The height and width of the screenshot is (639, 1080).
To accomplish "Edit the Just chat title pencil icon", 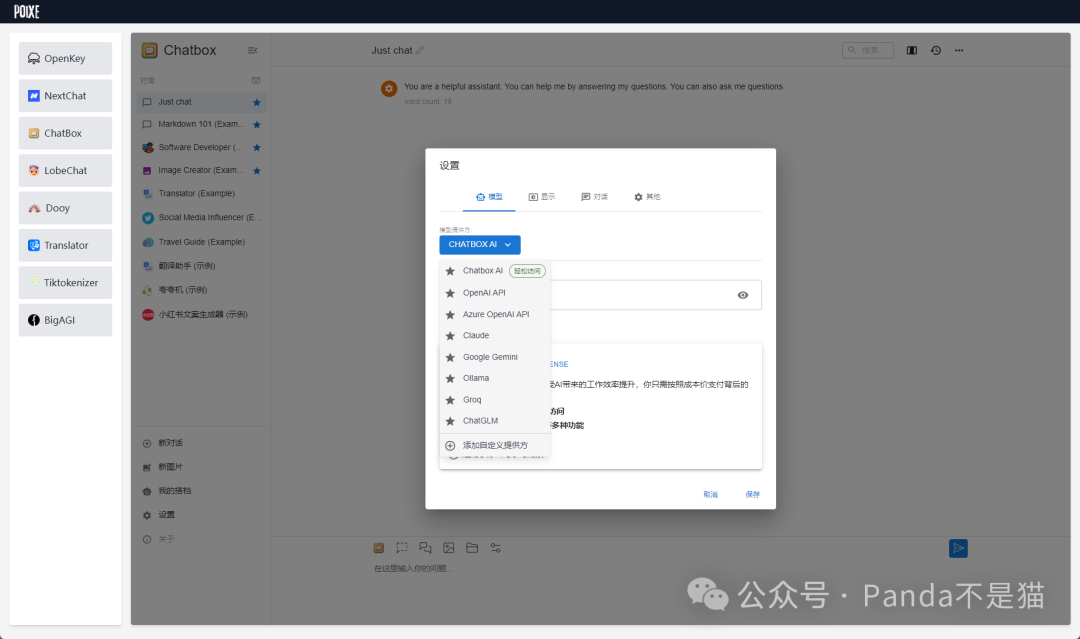I will (419, 50).
